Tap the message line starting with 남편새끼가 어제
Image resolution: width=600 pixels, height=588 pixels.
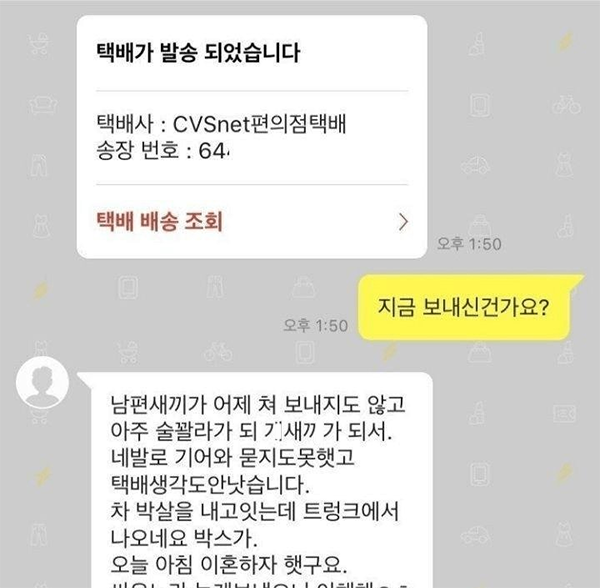(258, 404)
